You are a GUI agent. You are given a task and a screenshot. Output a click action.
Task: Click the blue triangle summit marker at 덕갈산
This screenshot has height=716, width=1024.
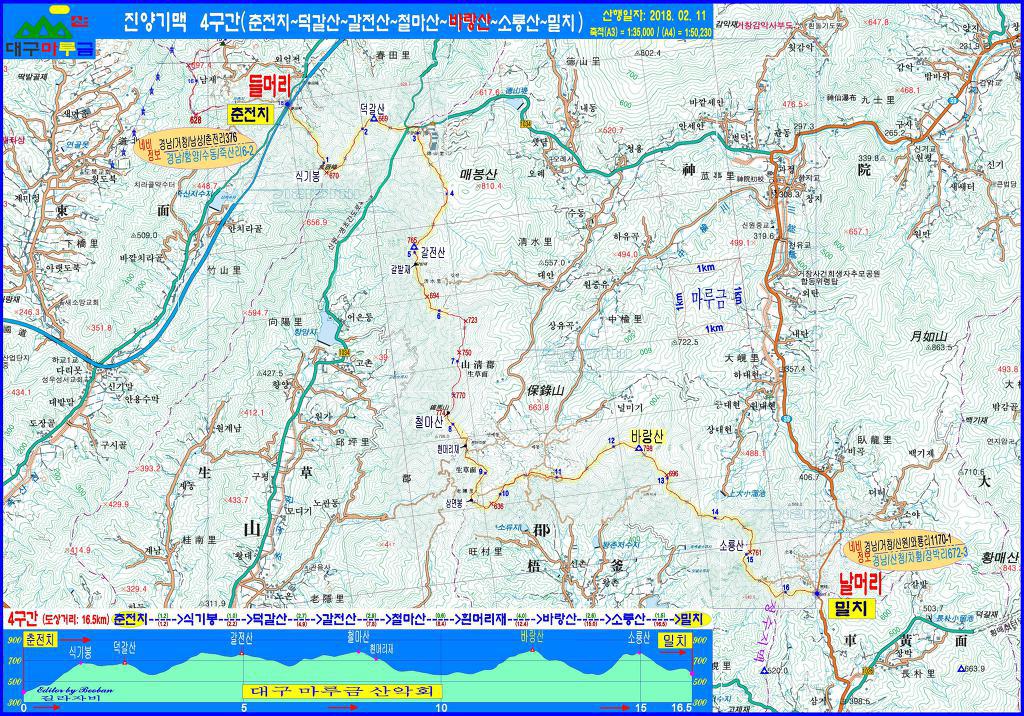coord(374,118)
